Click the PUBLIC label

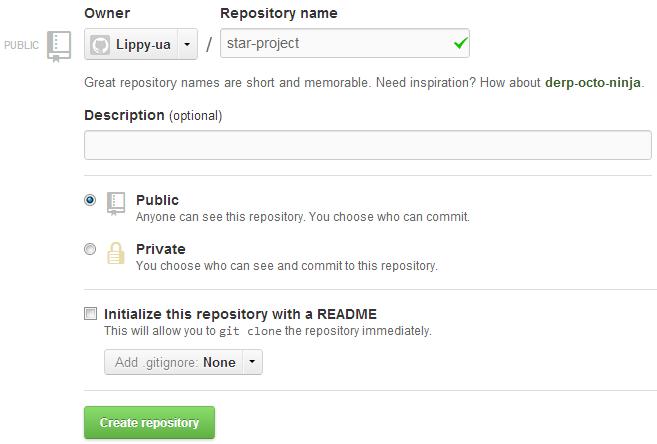pyautogui.click(x=21, y=45)
